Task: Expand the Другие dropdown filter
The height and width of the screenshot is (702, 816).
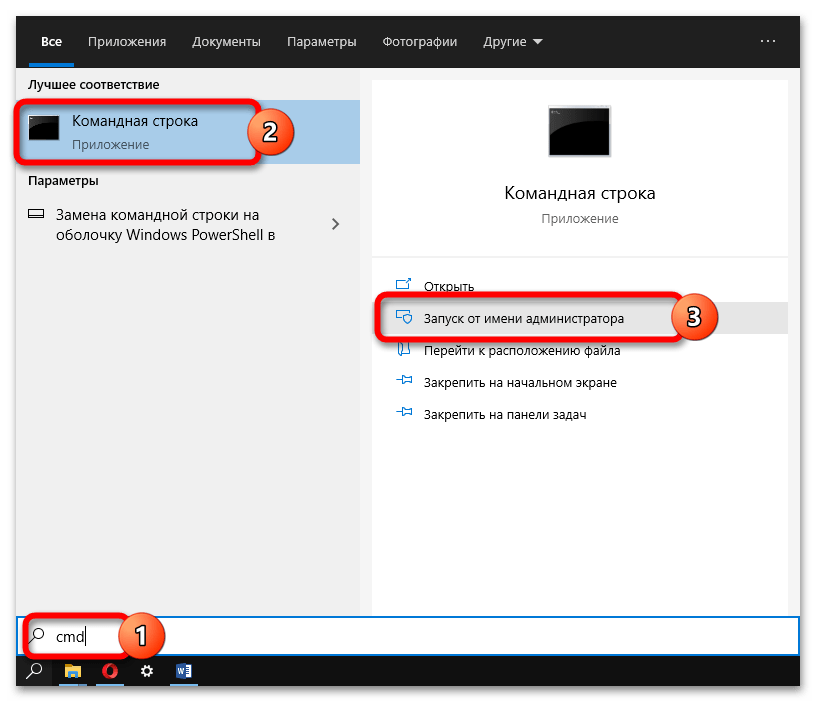Action: (x=513, y=42)
